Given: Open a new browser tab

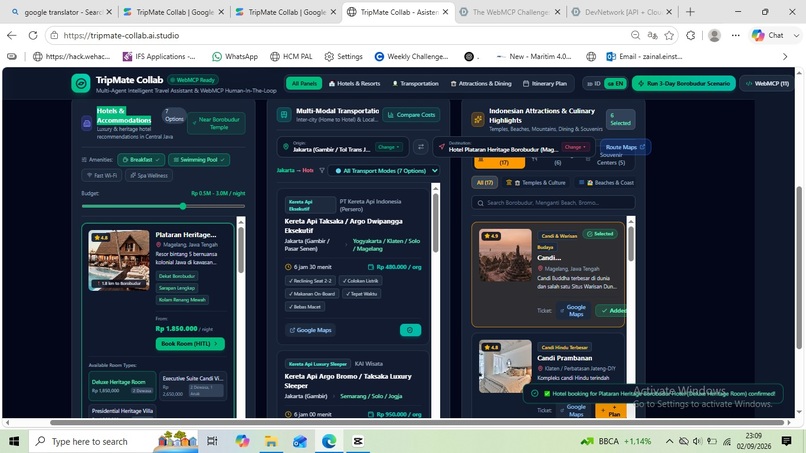Looking at the screenshot, I should click(x=690, y=12).
